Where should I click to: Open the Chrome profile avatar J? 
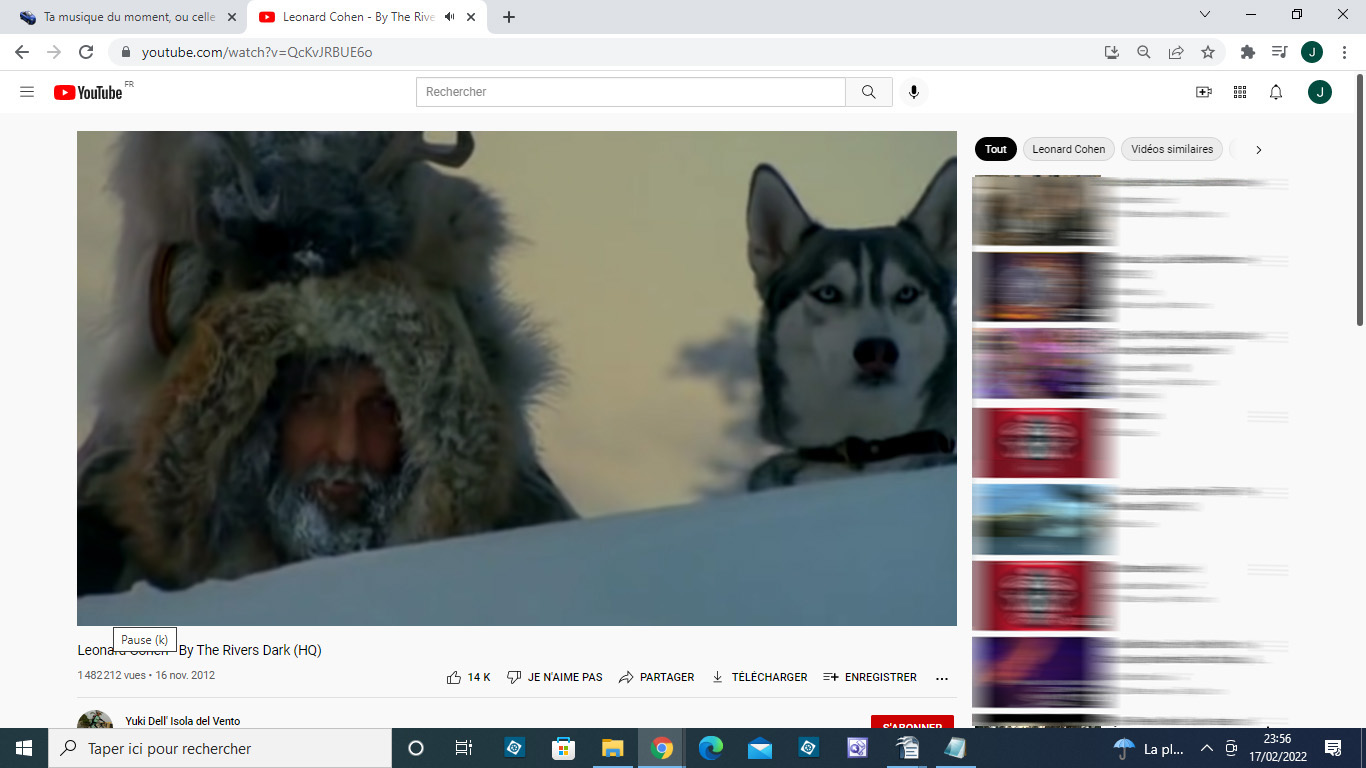[1312, 52]
